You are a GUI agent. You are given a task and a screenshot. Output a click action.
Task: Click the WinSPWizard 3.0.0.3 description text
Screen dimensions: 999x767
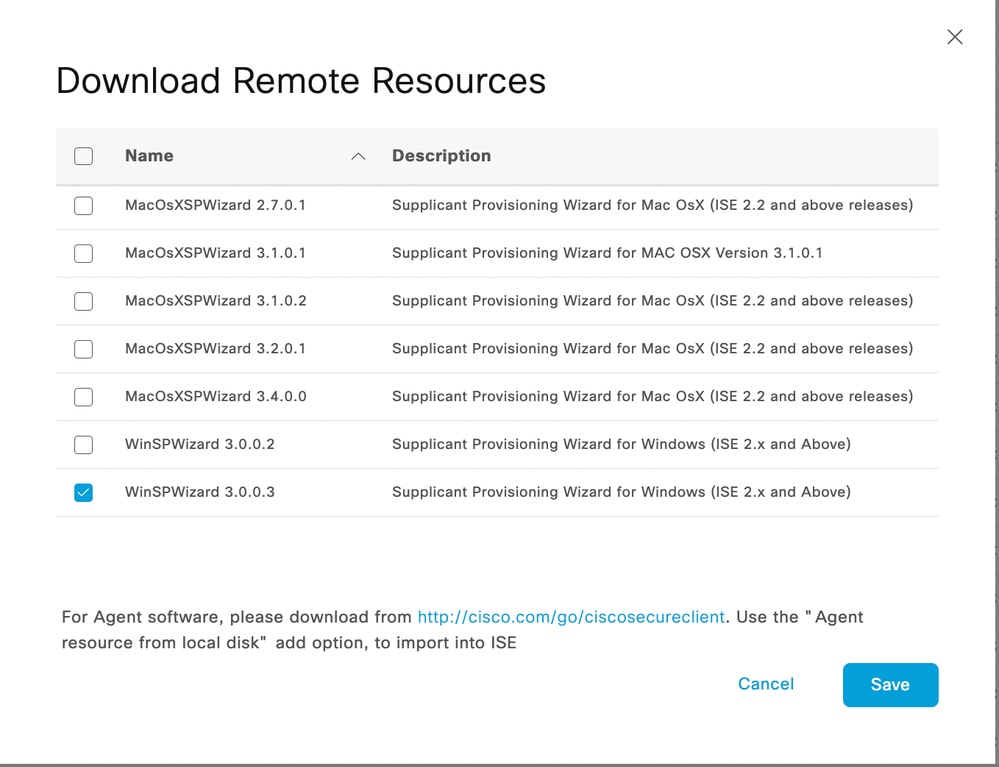pos(621,492)
